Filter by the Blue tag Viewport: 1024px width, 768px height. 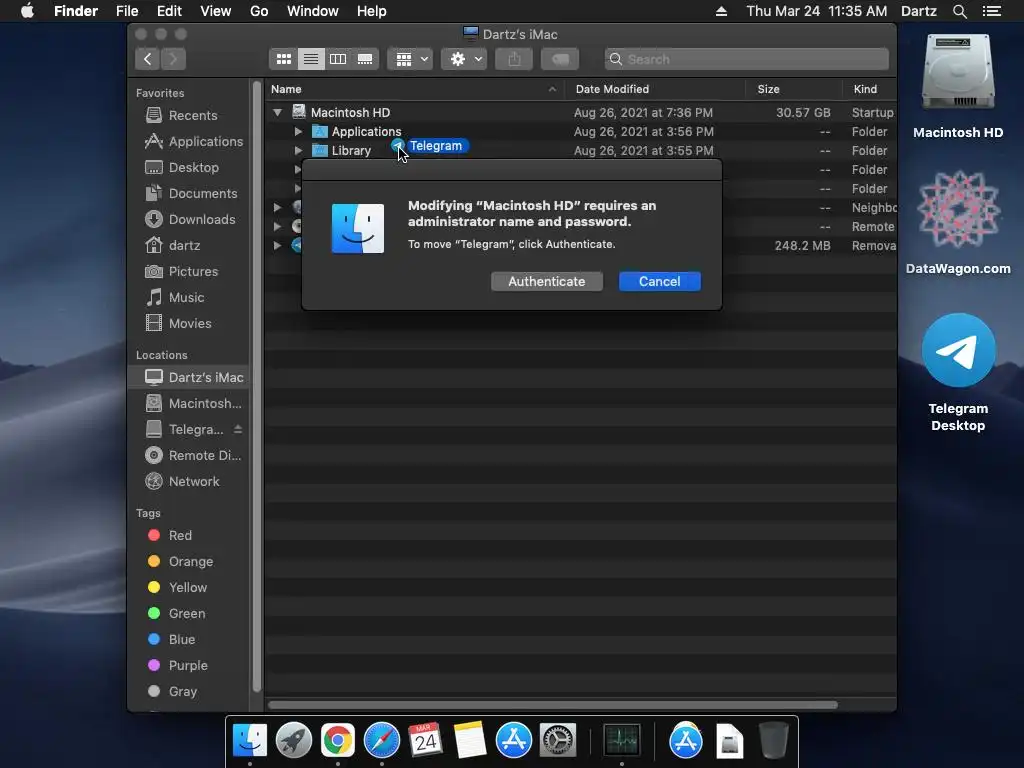[x=171, y=639]
